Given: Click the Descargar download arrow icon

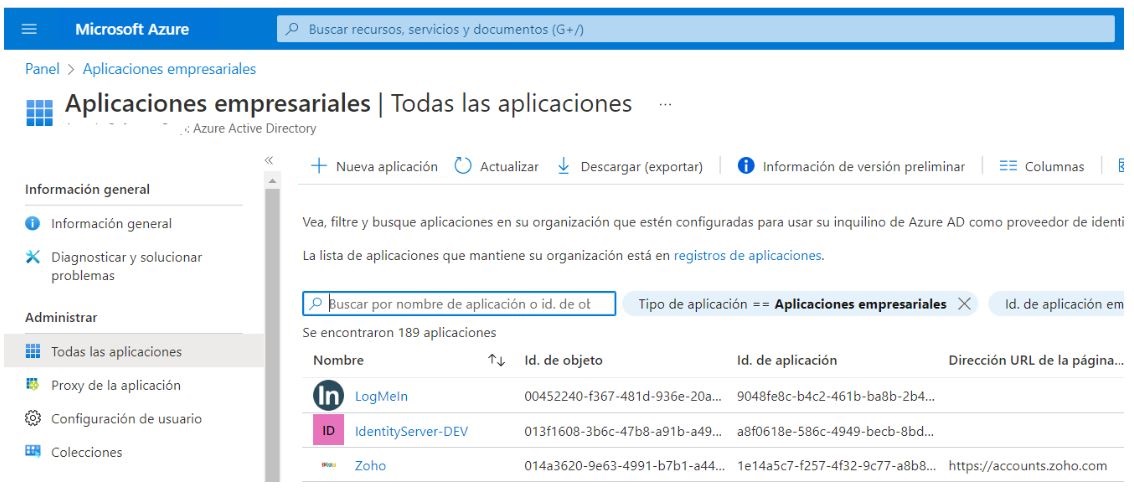Looking at the screenshot, I should tap(563, 166).
